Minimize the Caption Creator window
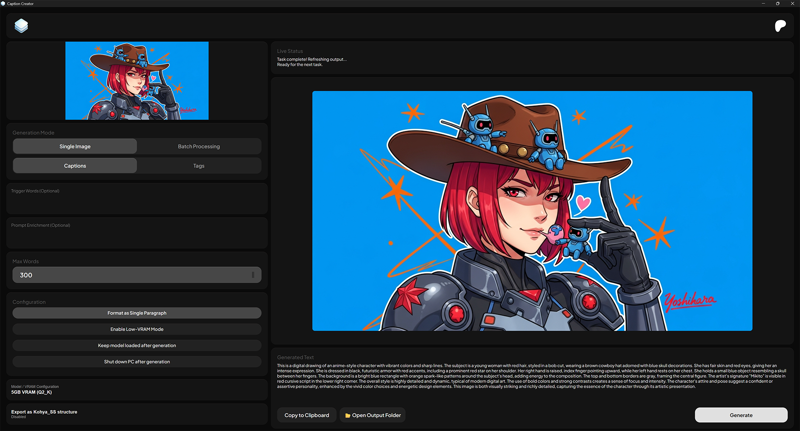Viewport: 800px width, 431px height. pos(763,4)
